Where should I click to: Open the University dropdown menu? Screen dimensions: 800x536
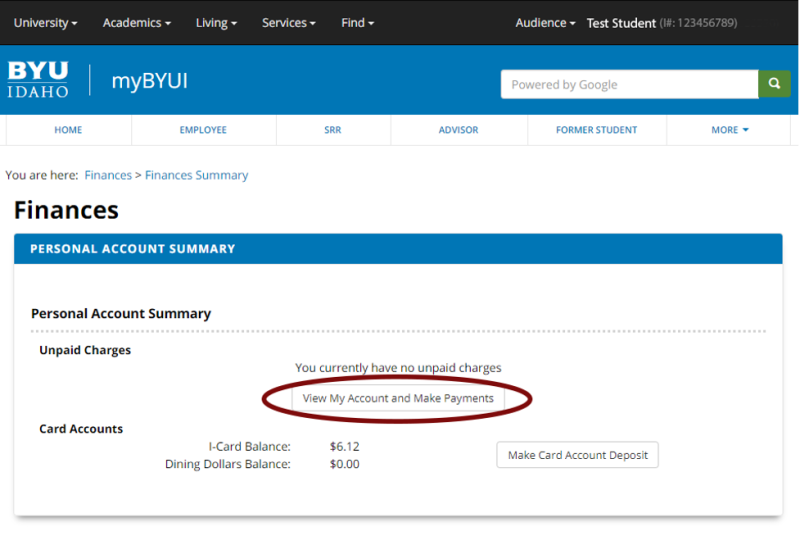[45, 22]
